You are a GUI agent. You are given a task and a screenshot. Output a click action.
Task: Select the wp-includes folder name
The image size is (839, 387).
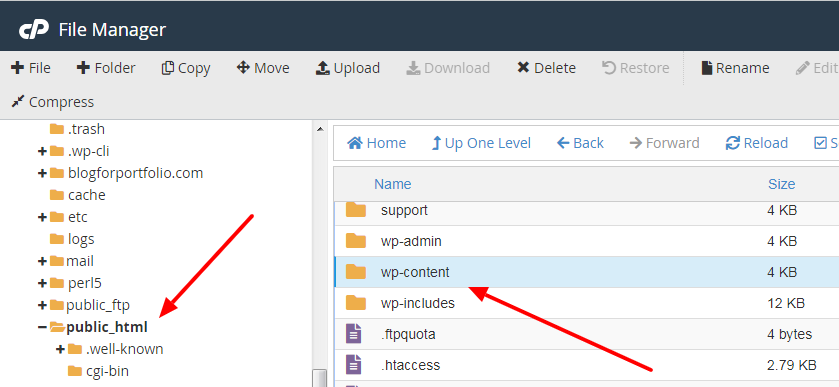[x=417, y=303]
